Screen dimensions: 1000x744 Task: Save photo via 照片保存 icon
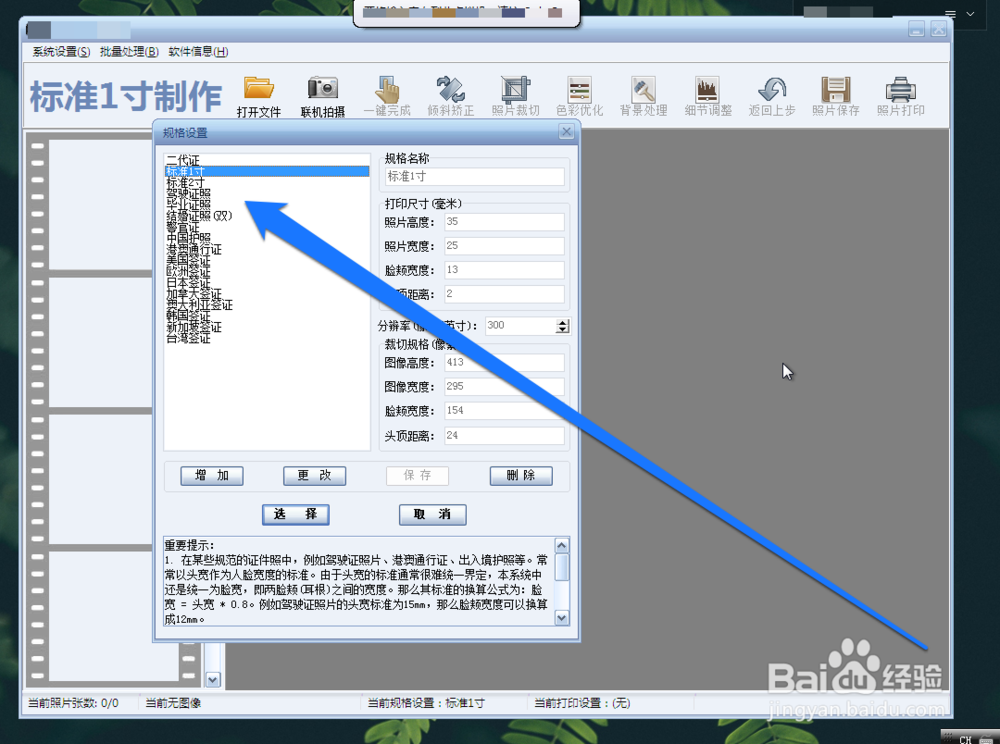click(835, 96)
